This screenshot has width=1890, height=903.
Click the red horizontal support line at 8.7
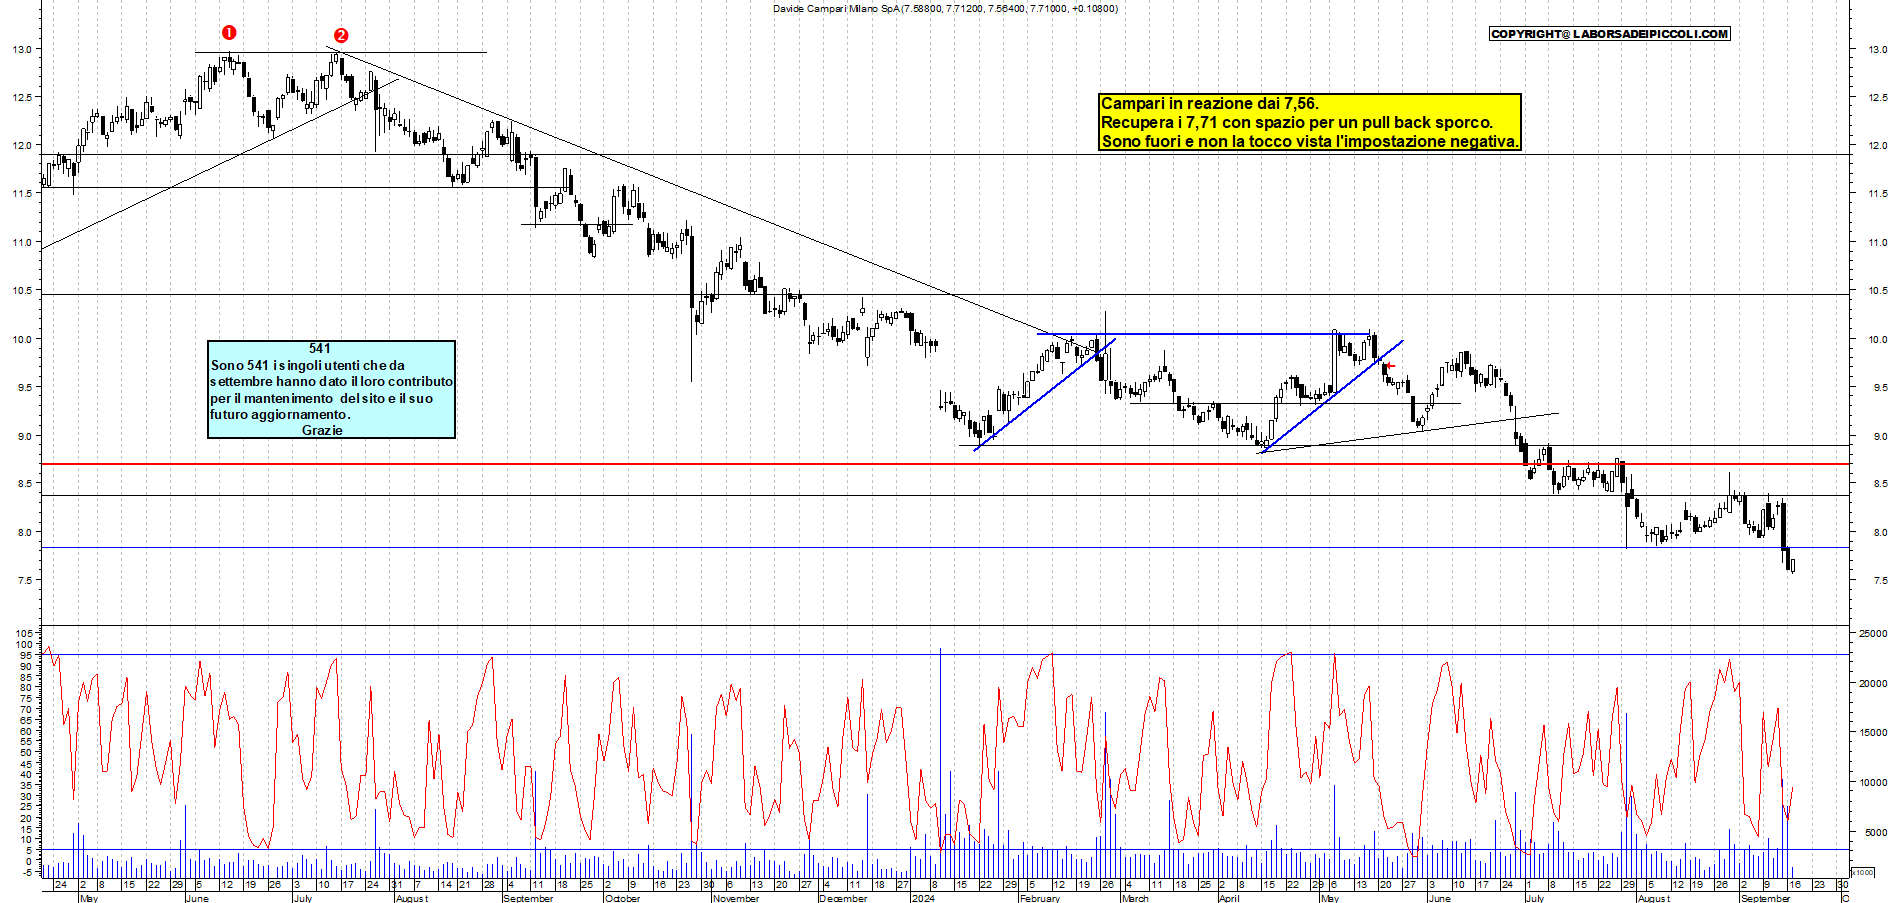tap(945, 464)
